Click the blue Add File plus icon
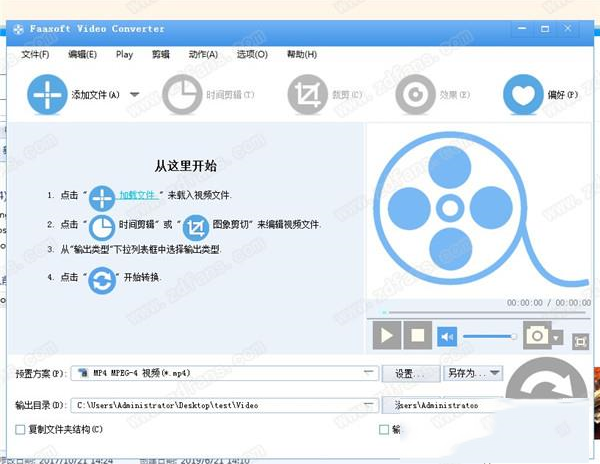The height and width of the screenshot is (464, 600). [x=47, y=94]
